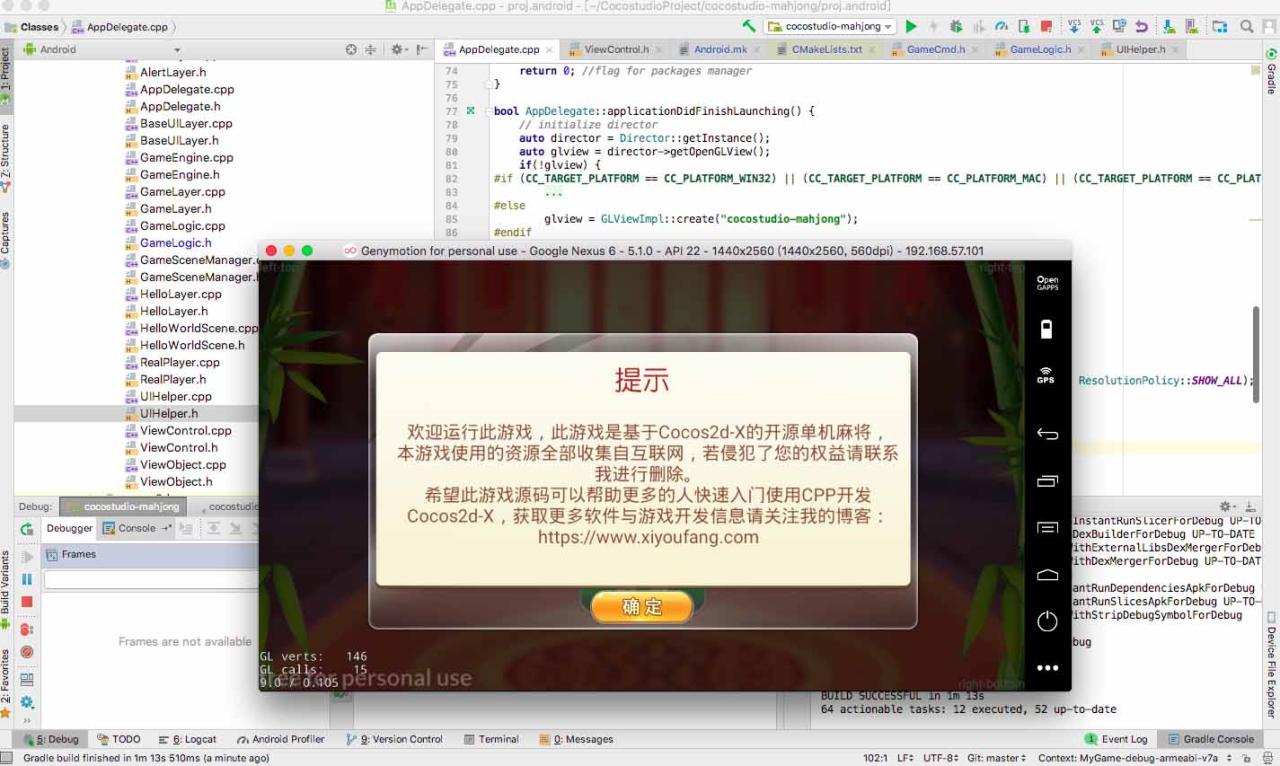Viewport: 1280px width, 766px height.
Task: Open the TODO tool window
Action: [119, 739]
